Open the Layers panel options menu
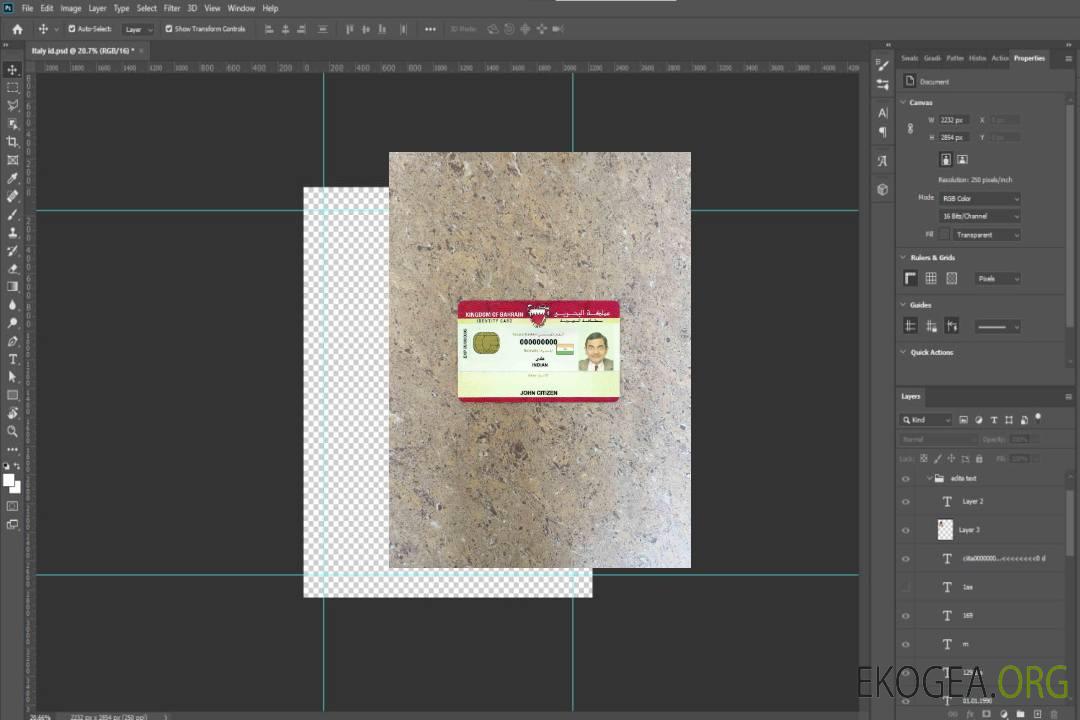The image size is (1080, 720). point(1068,397)
